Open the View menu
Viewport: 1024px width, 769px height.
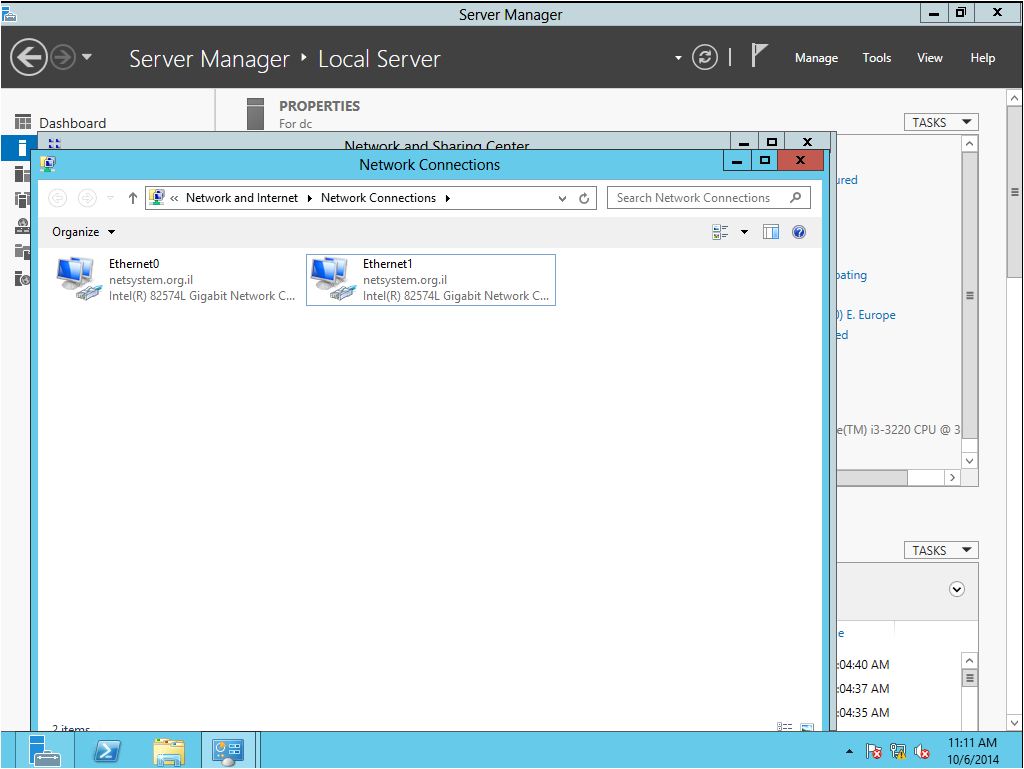tap(929, 58)
